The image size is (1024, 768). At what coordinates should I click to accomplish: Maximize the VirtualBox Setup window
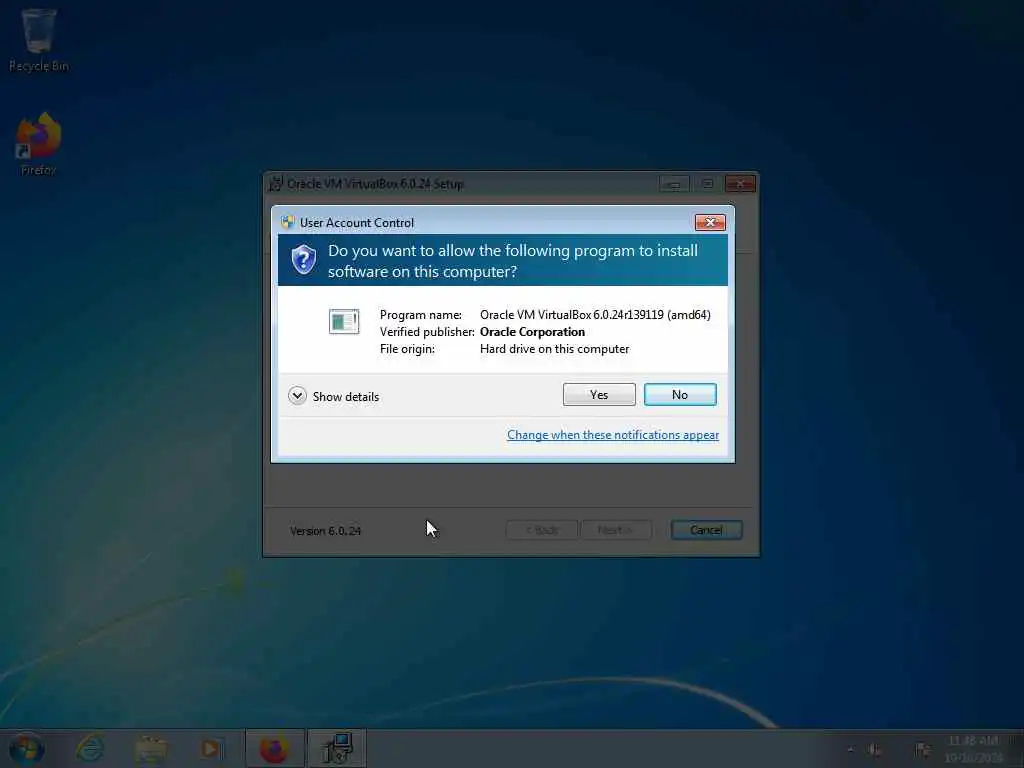707,184
